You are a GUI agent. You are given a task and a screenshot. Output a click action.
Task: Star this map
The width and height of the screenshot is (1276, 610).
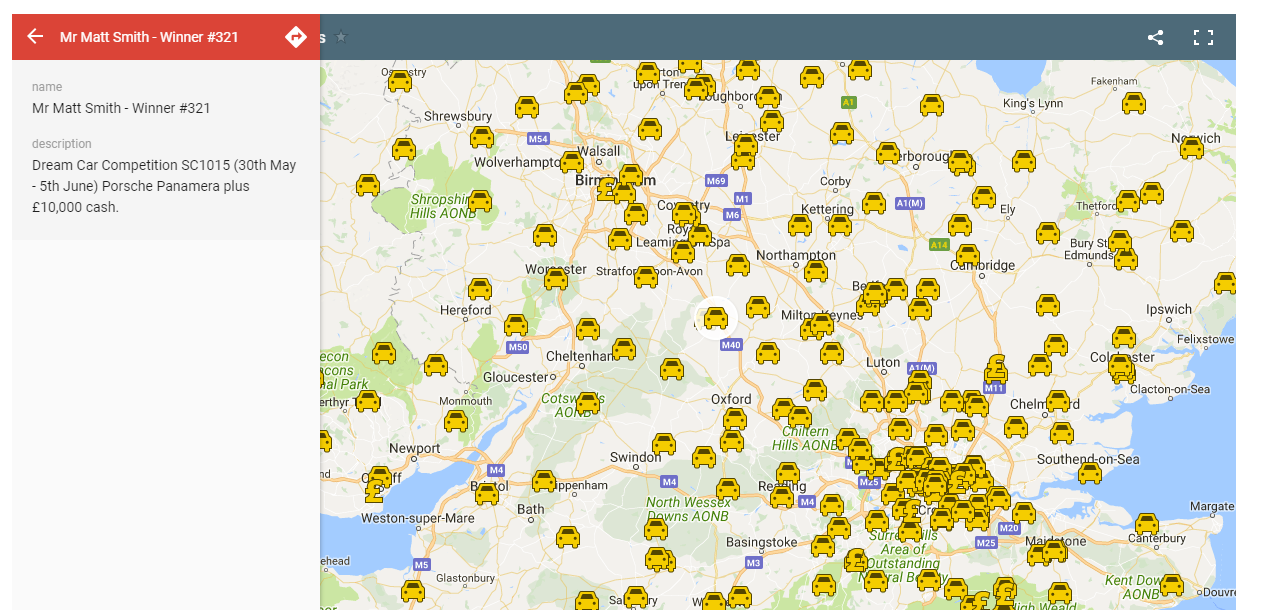(x=341, y=37)
